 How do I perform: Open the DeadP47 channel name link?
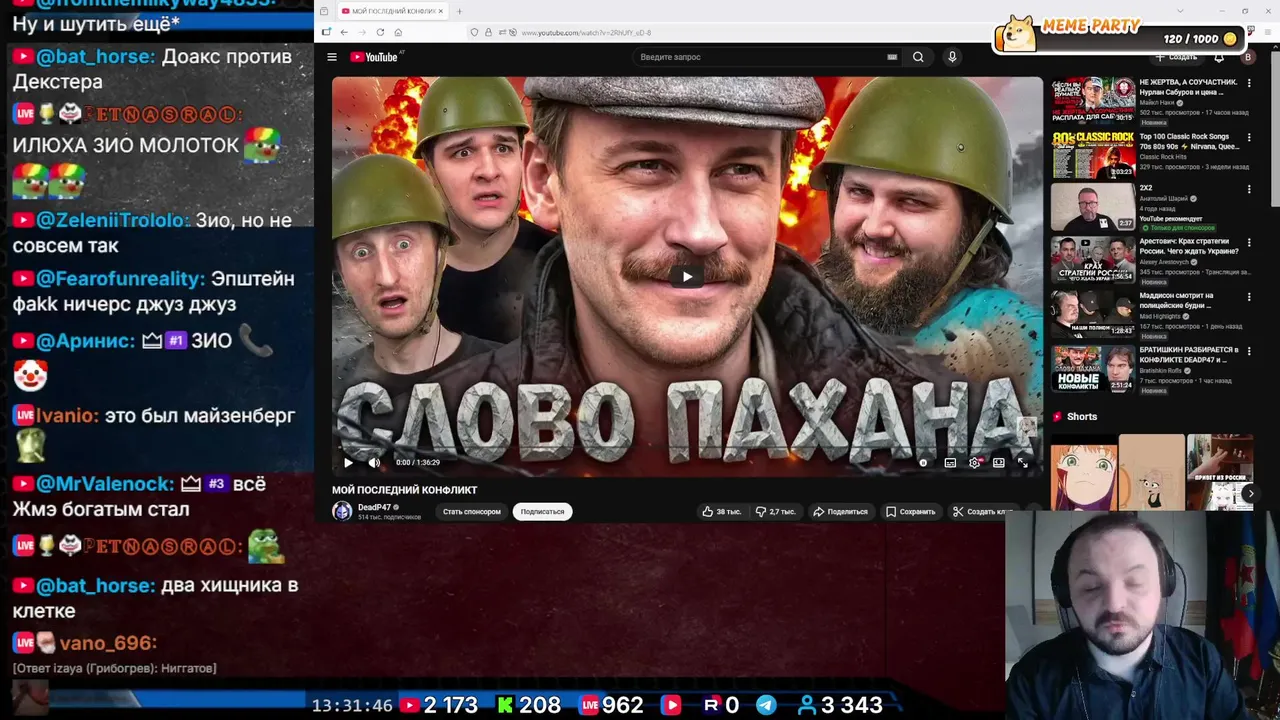point(374,507)
